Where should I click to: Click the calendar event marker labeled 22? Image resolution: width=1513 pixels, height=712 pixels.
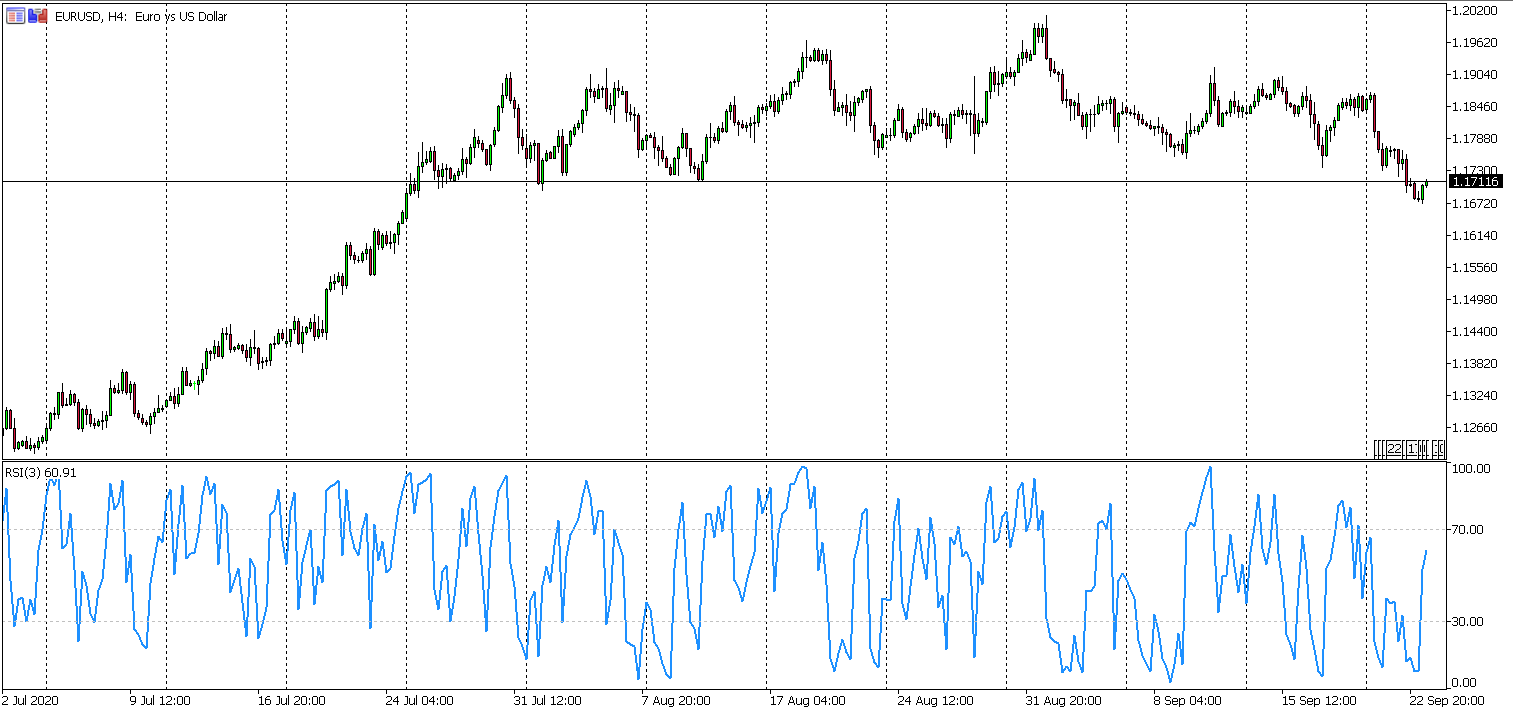(x=1394, y=449)
